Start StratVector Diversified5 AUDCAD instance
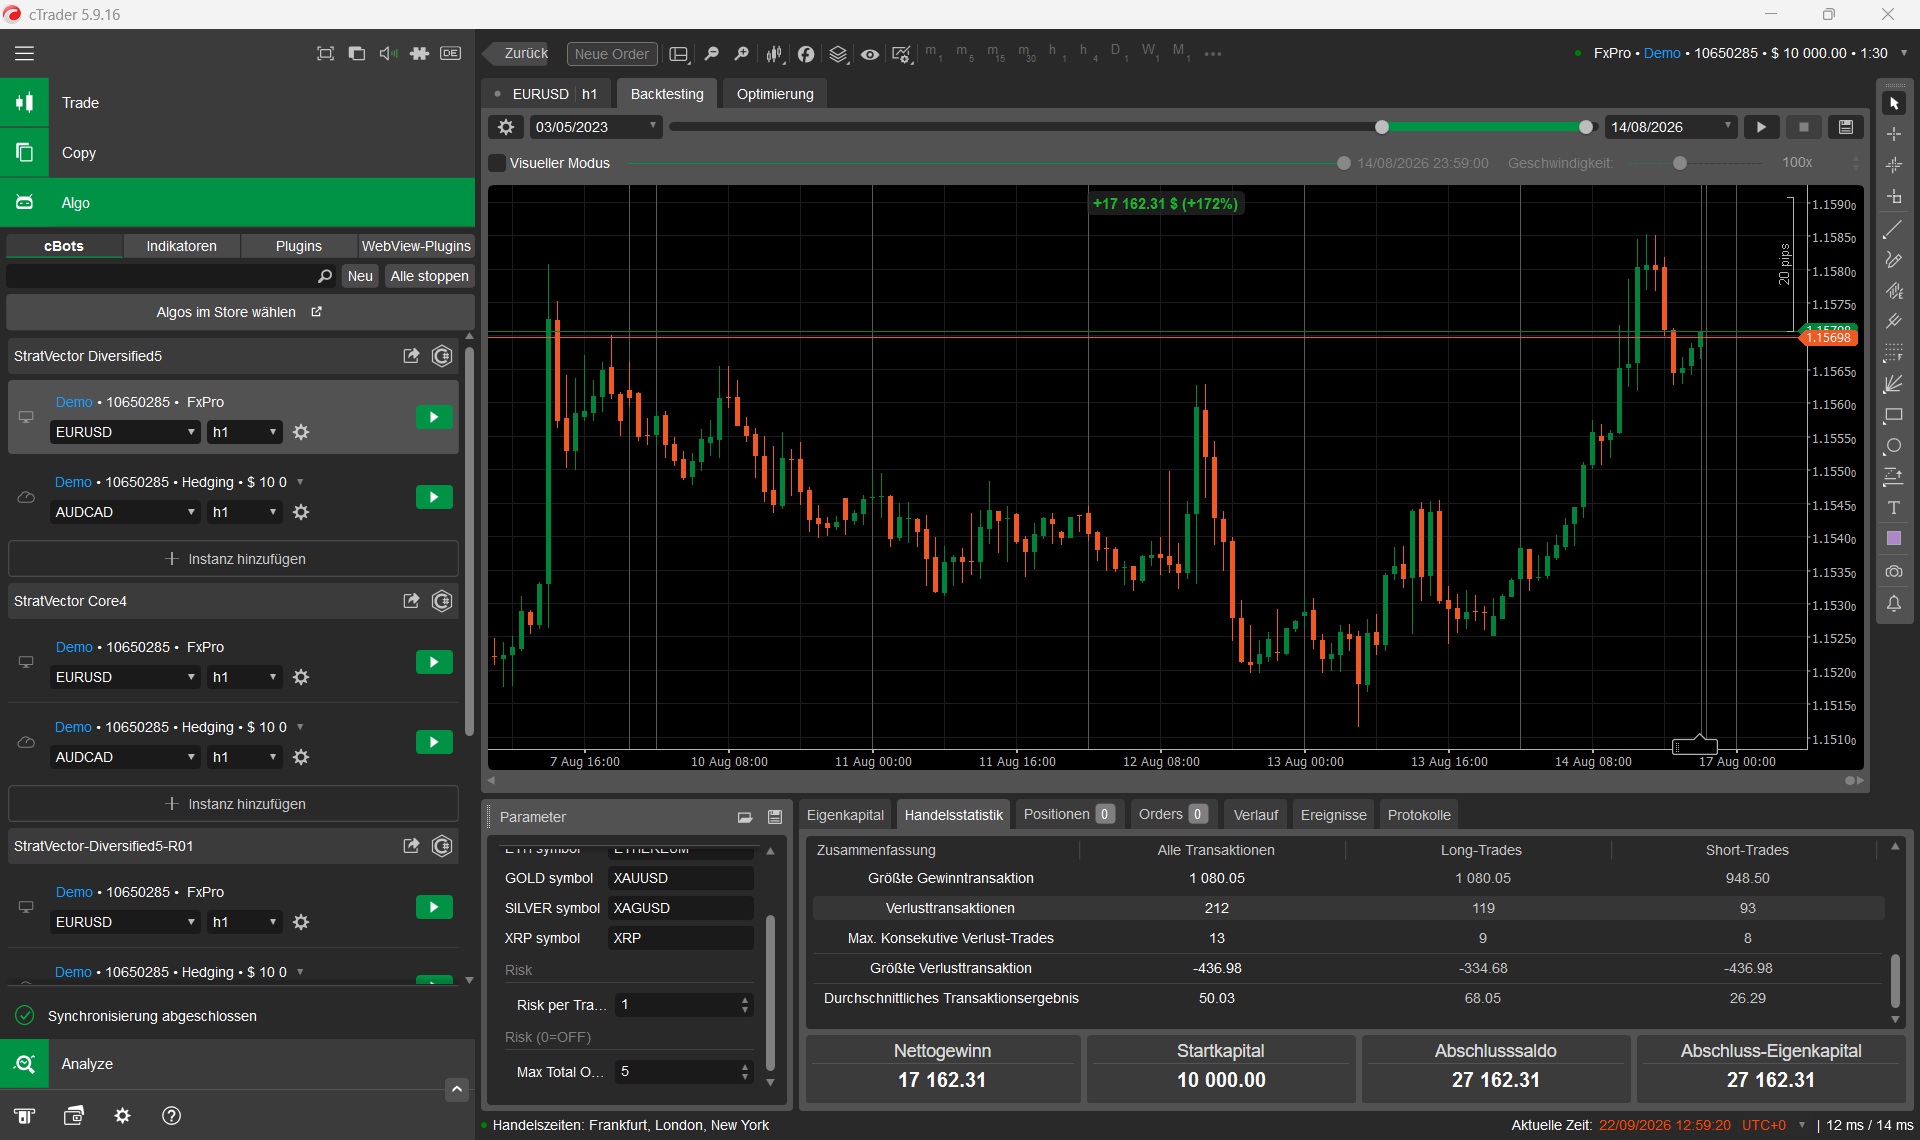Image resolution: width=1920 pixels, height=1140 pixels. [x=434, y=497]
